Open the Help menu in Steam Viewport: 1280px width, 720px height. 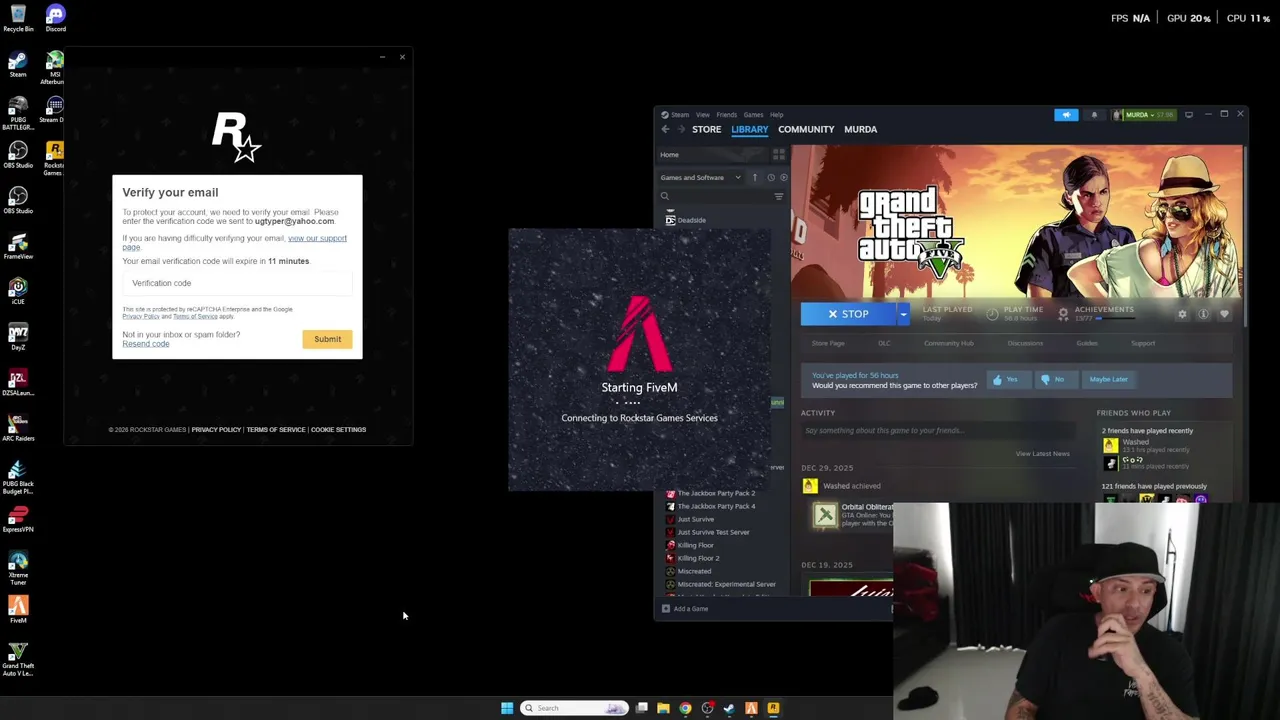tap(776, 115)
